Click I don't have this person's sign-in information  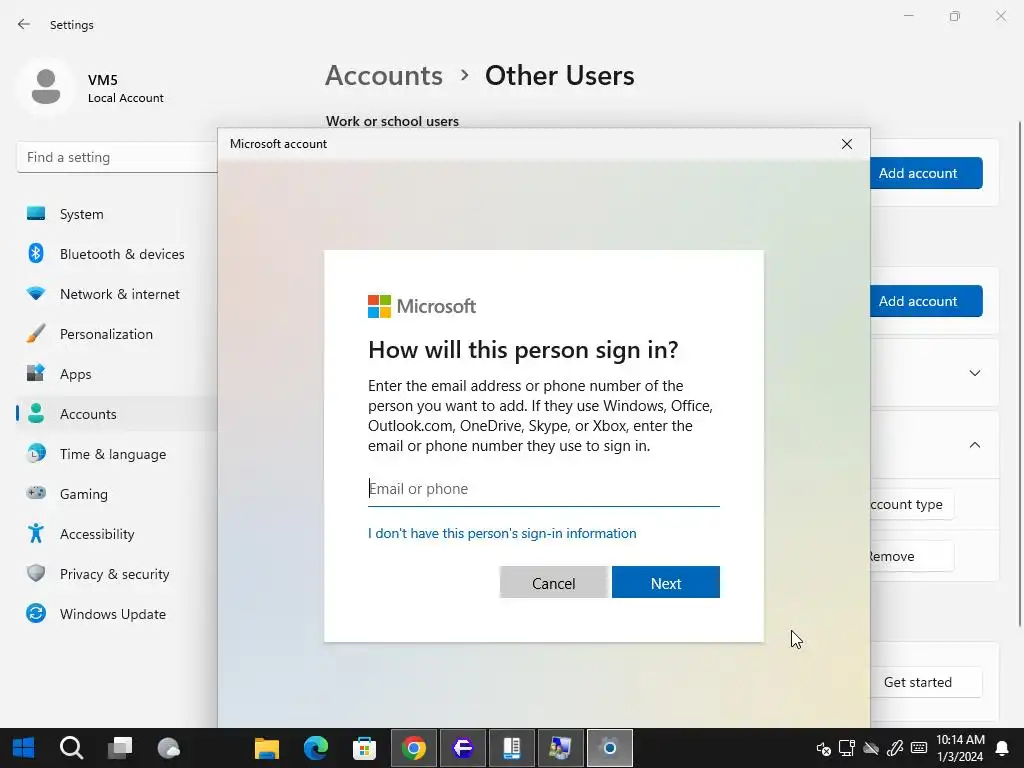502,534
